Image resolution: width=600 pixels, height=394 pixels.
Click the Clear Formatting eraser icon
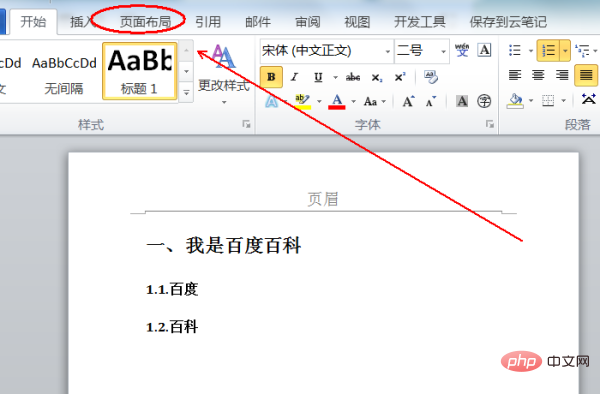(x=431, y=77)
